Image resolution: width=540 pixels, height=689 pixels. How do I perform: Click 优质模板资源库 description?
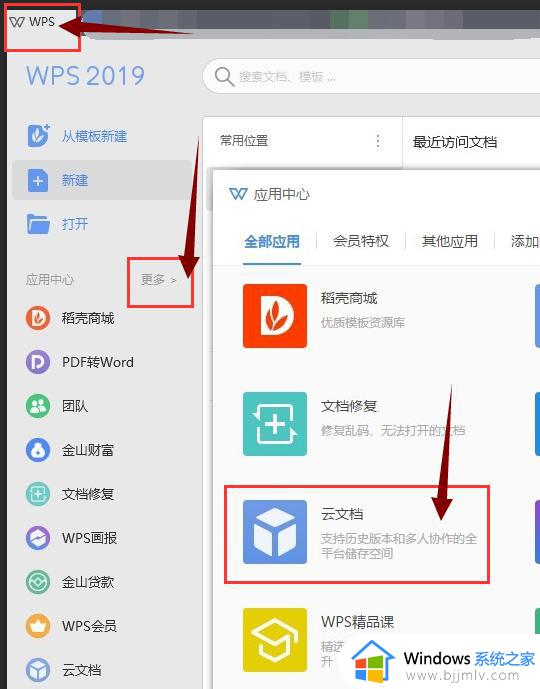coord(362,323)
